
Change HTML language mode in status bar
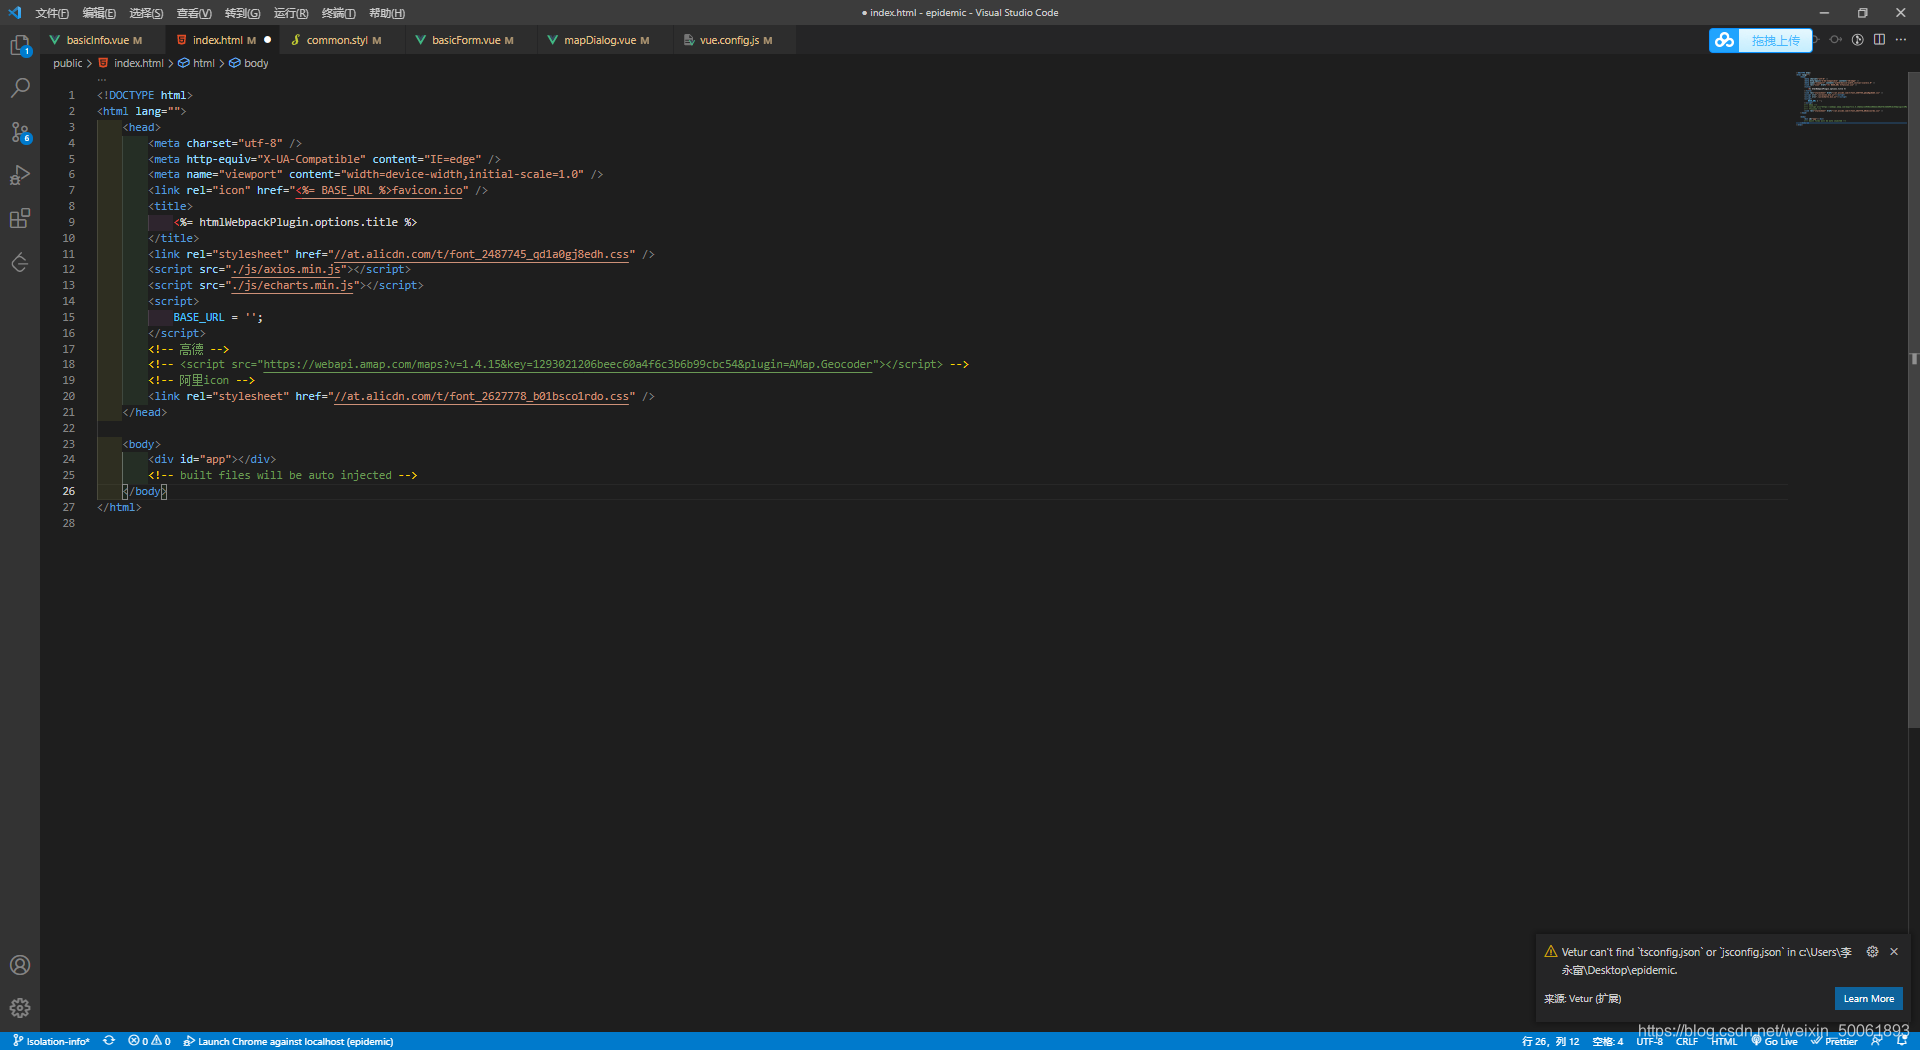click(x=1724, y=1041)
